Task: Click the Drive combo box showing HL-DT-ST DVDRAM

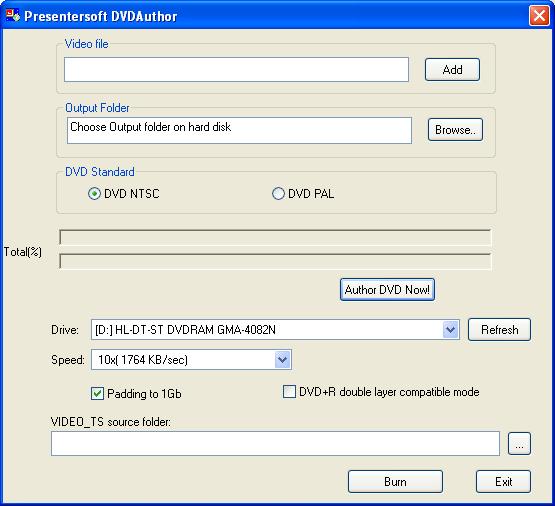Action: pos(275,330)
